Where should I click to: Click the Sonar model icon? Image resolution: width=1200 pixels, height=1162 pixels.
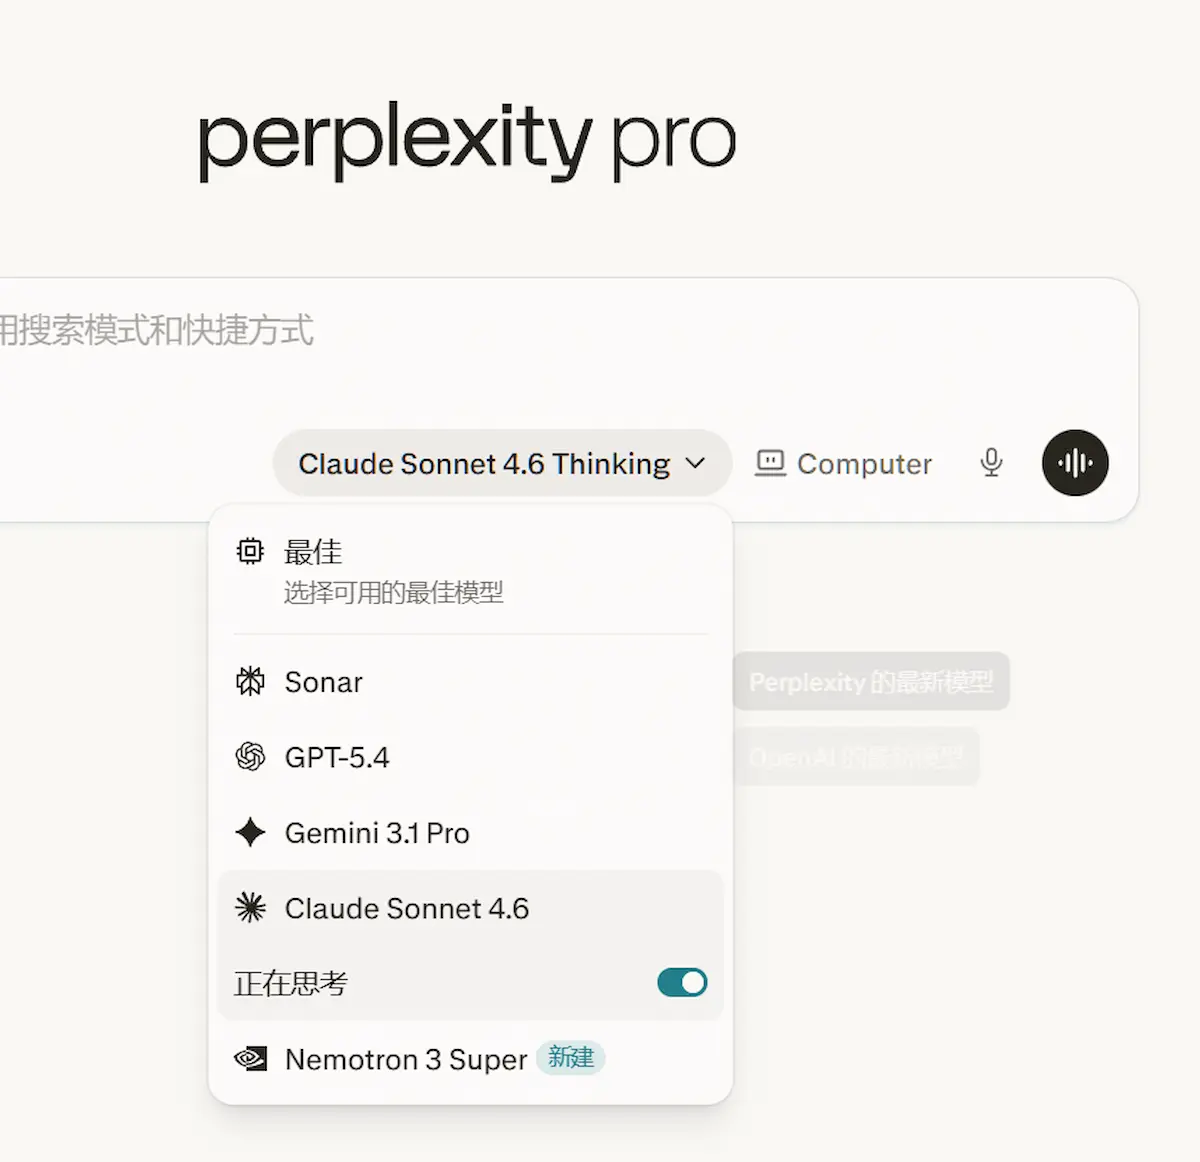tap(250, 682)
